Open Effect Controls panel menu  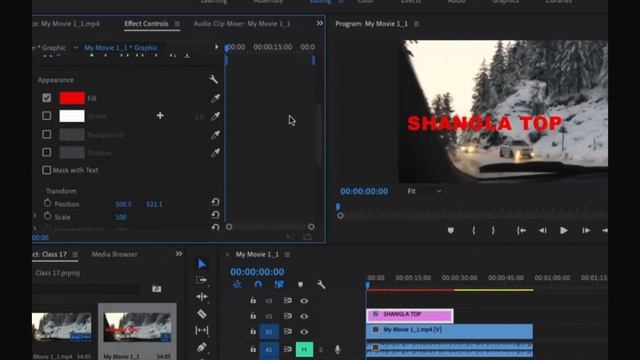[x=177, y=24]
